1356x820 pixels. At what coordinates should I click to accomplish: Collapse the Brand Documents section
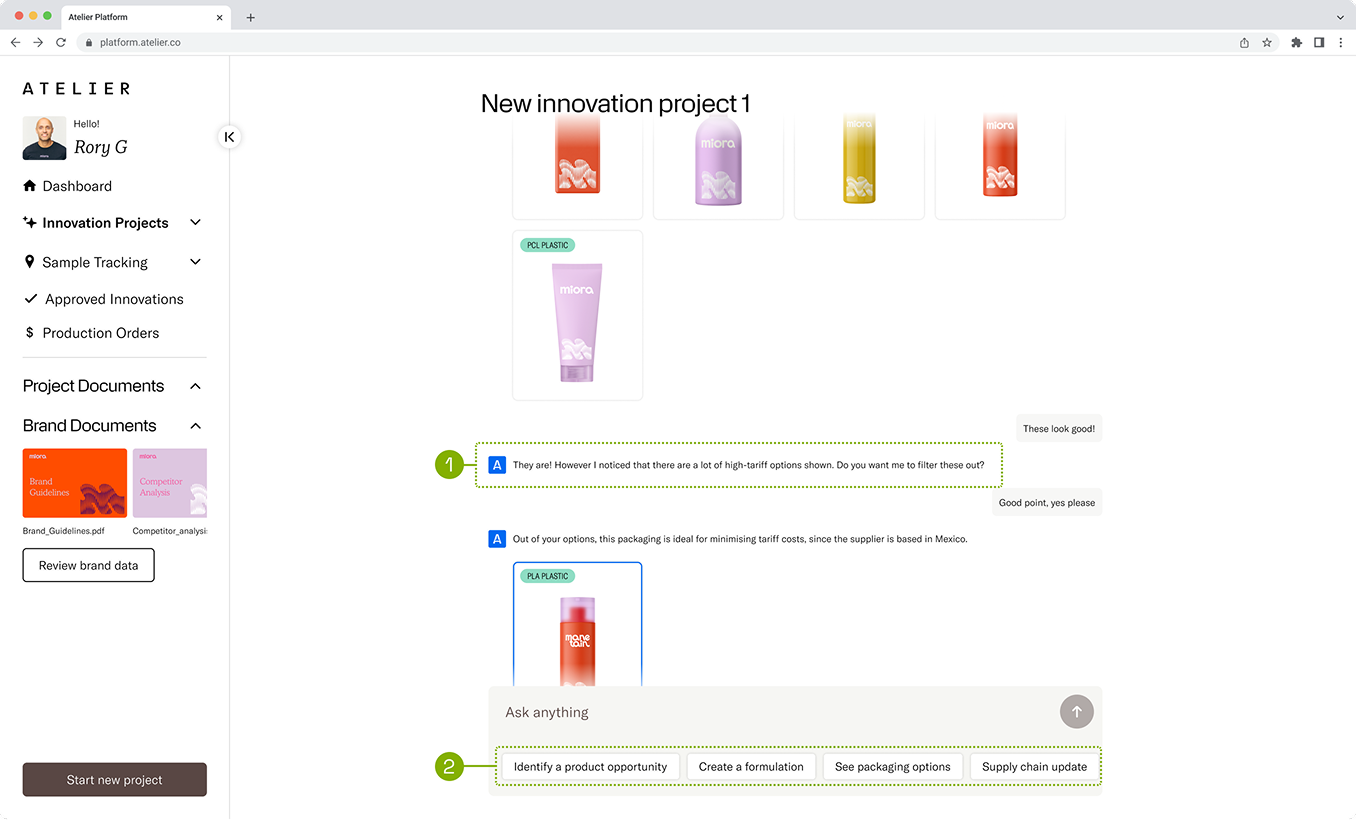(195, 425)
